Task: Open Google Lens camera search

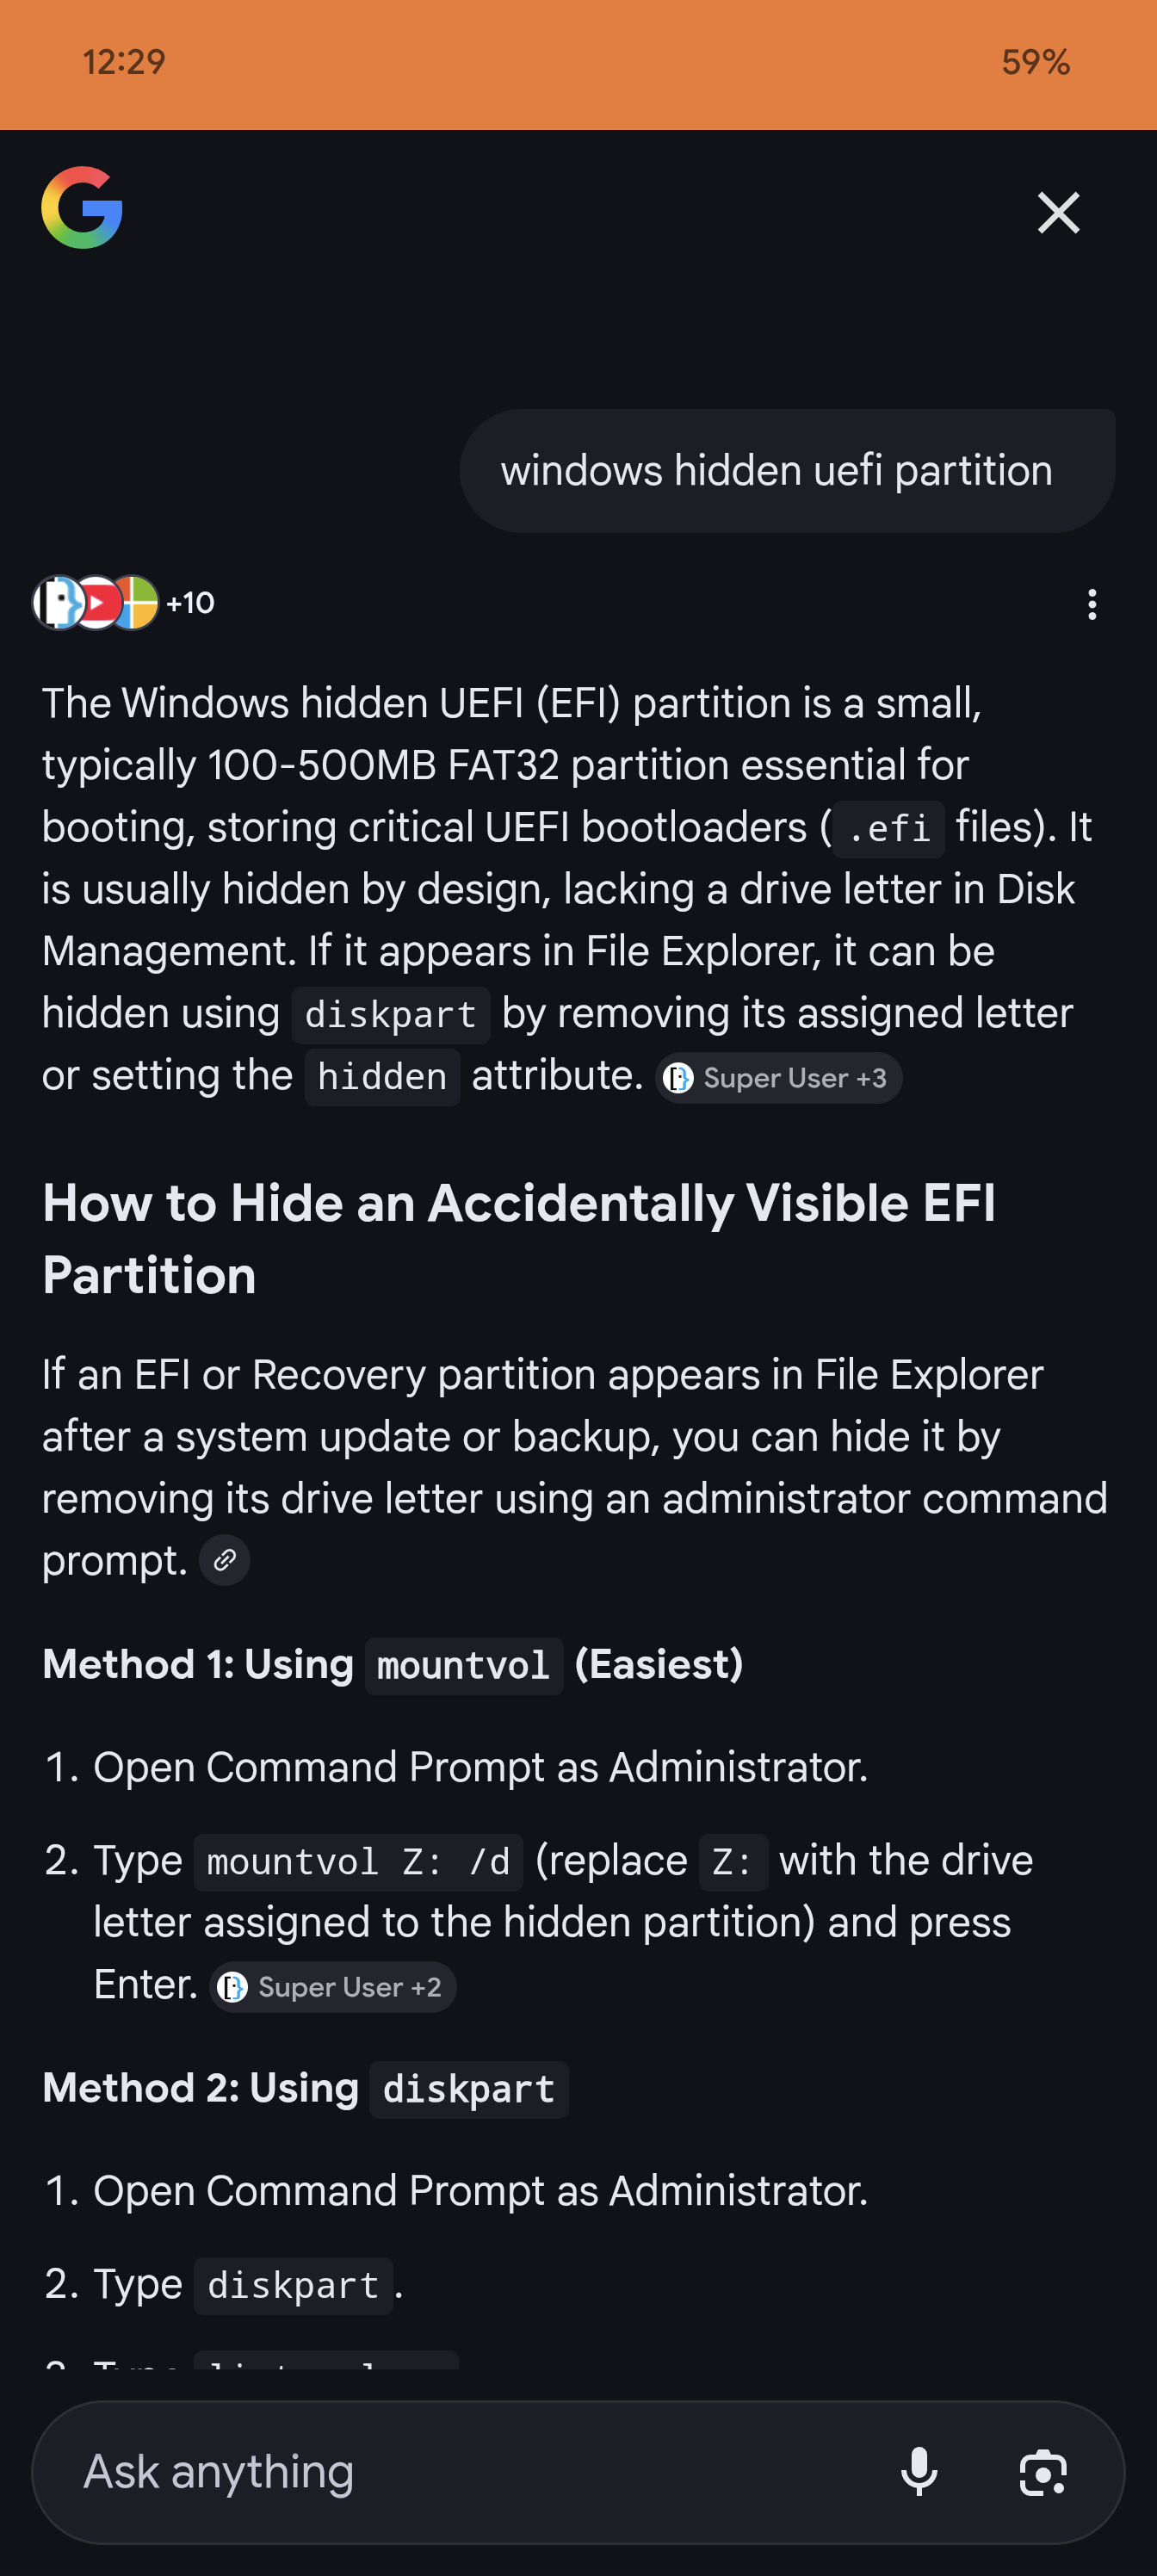Action: coord(1042,2472)
